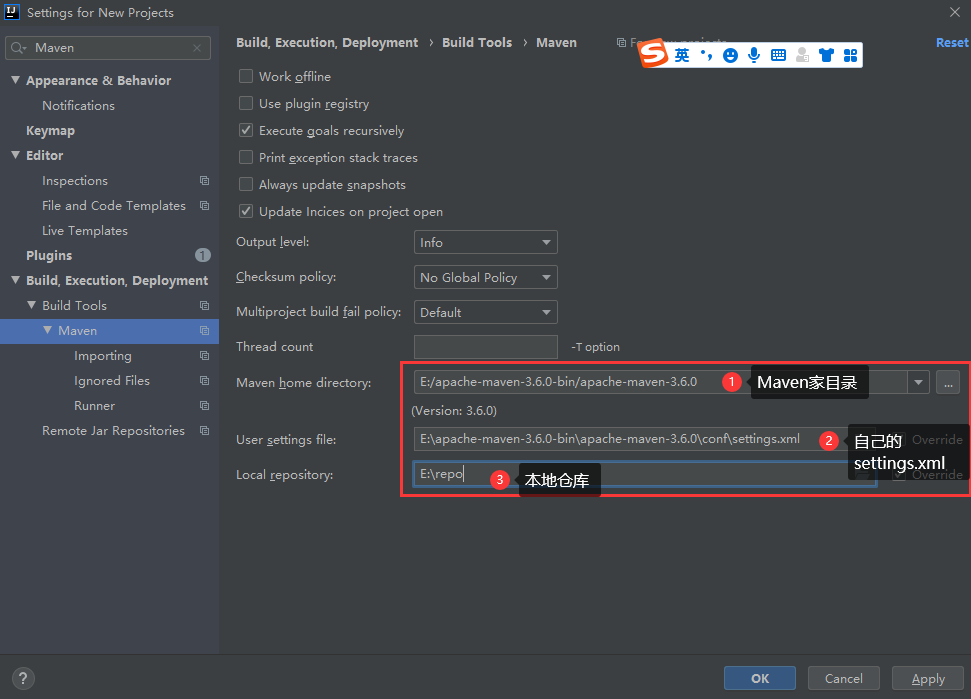Click the Local repository path field
The image size is (971, 699).
[645, 474]
